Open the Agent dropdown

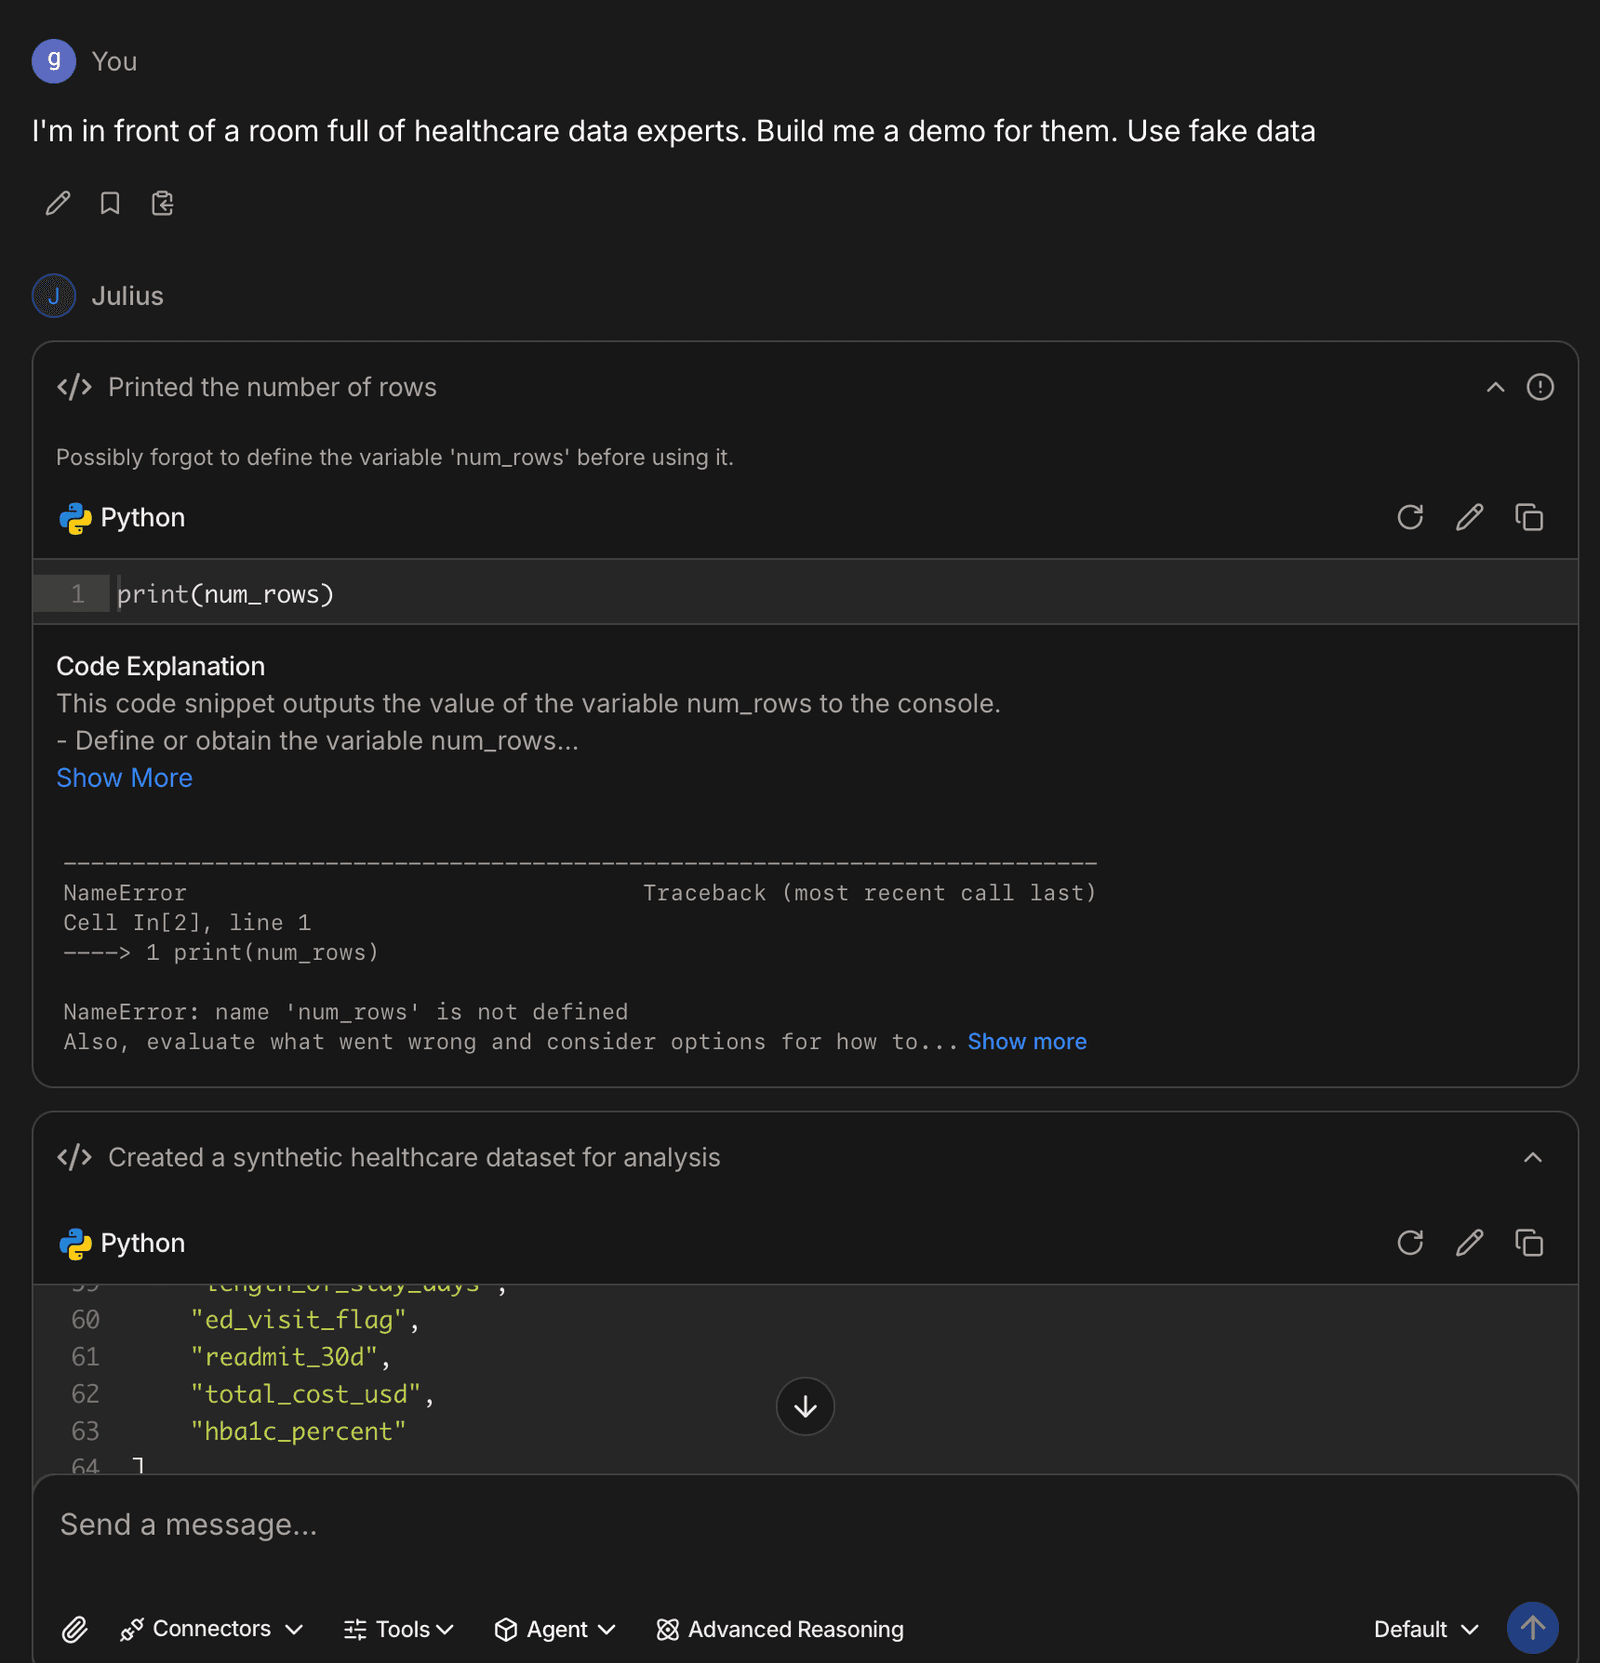[554, 1629]
